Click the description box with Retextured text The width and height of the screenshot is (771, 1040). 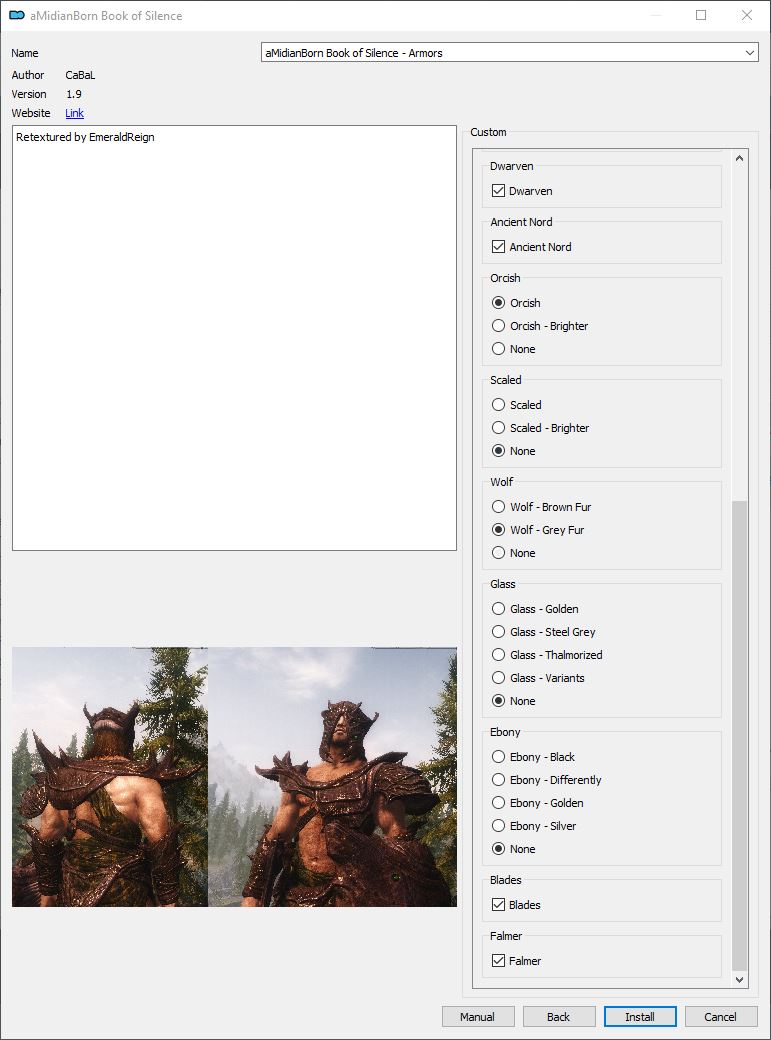(234, 338)
